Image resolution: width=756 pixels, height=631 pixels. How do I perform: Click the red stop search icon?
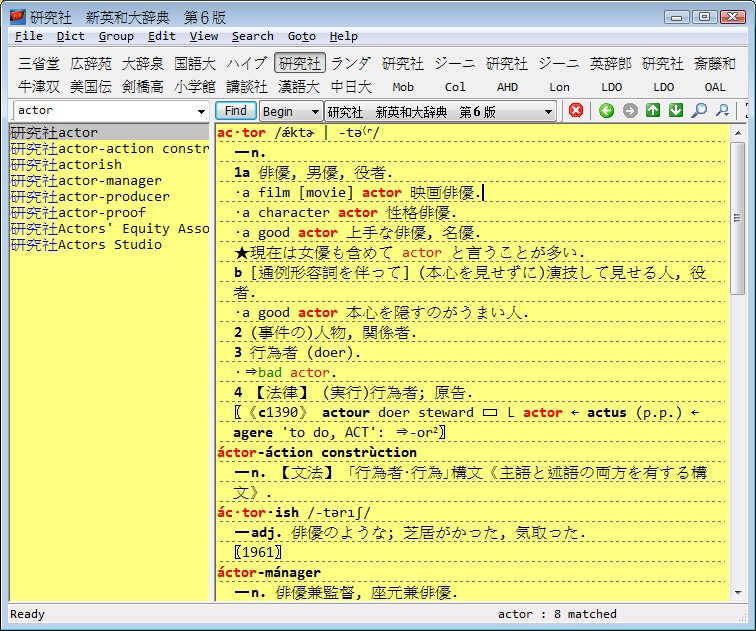coord(576,111)
